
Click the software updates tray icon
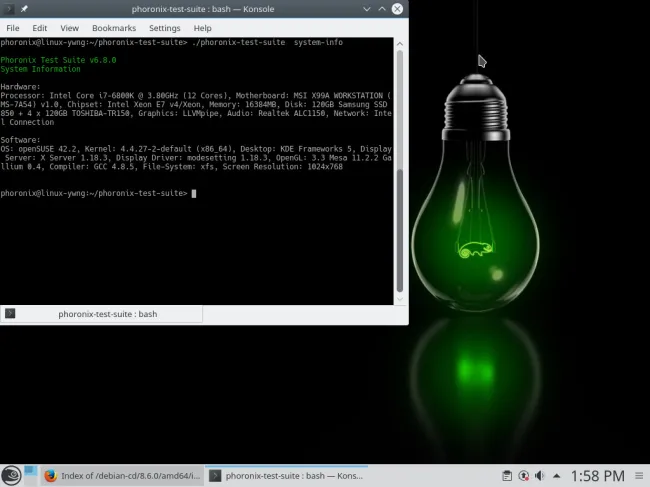click(x=524, y=476)
